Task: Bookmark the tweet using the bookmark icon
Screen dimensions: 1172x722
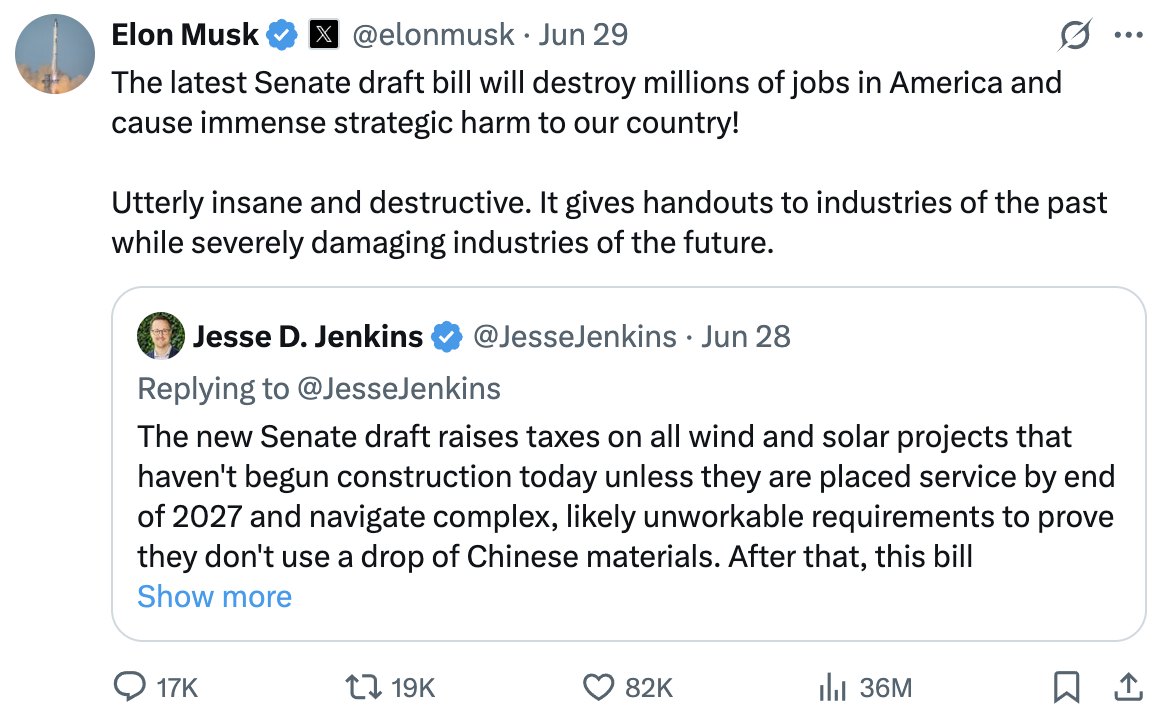Action: coord(1066,687)
